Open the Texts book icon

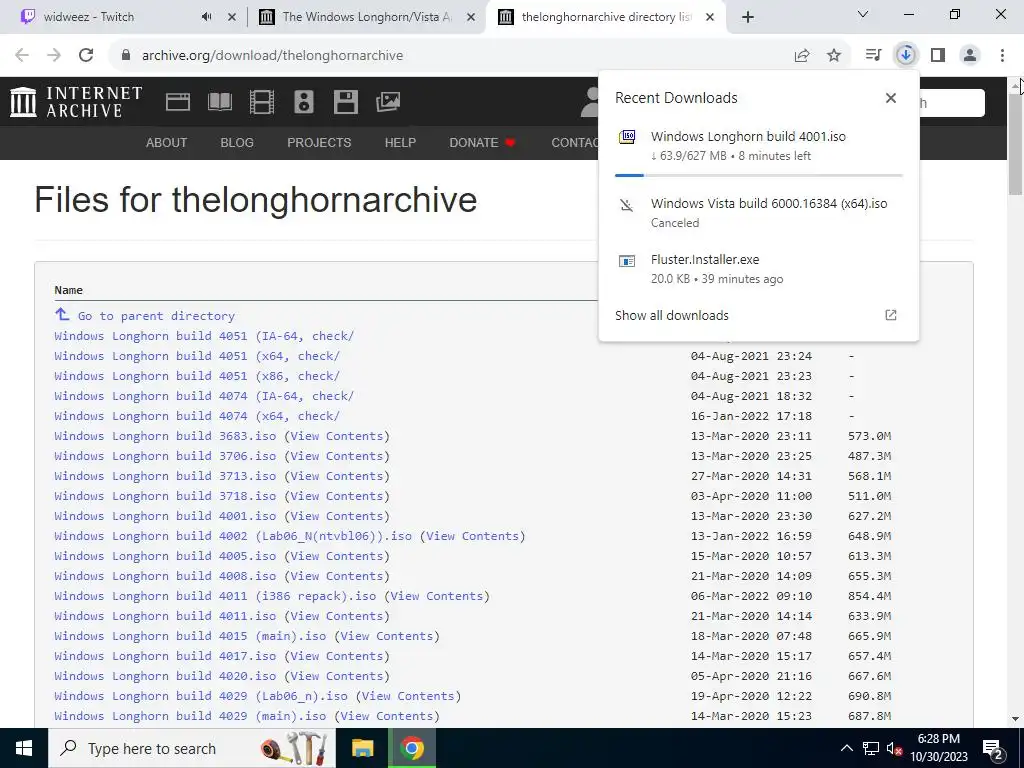coord(219,102)
